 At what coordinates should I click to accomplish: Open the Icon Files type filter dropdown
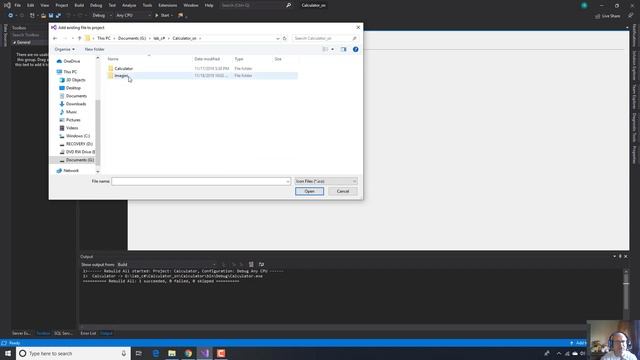(326, 181)
